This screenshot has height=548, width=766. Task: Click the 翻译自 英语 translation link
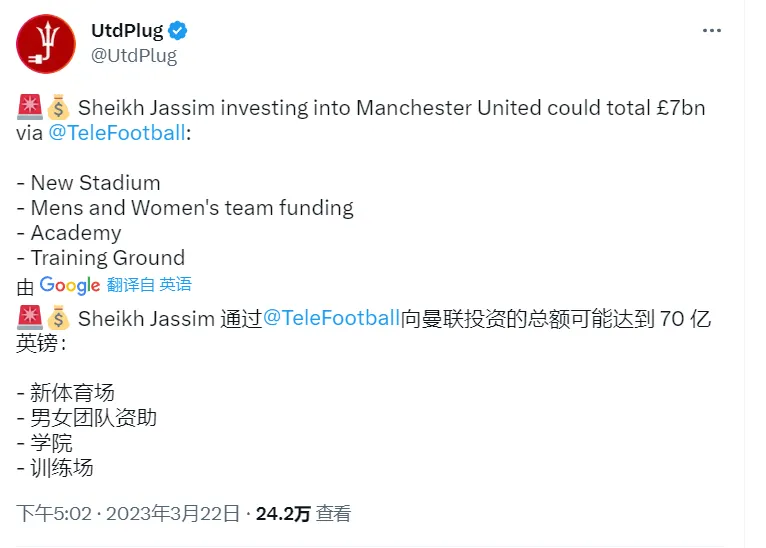pyautogui.click(x=149, y=284)
